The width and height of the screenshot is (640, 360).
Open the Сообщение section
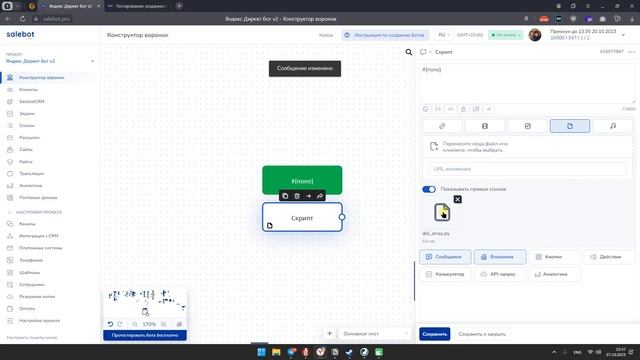pyautogui.click(x=445, y=257)
